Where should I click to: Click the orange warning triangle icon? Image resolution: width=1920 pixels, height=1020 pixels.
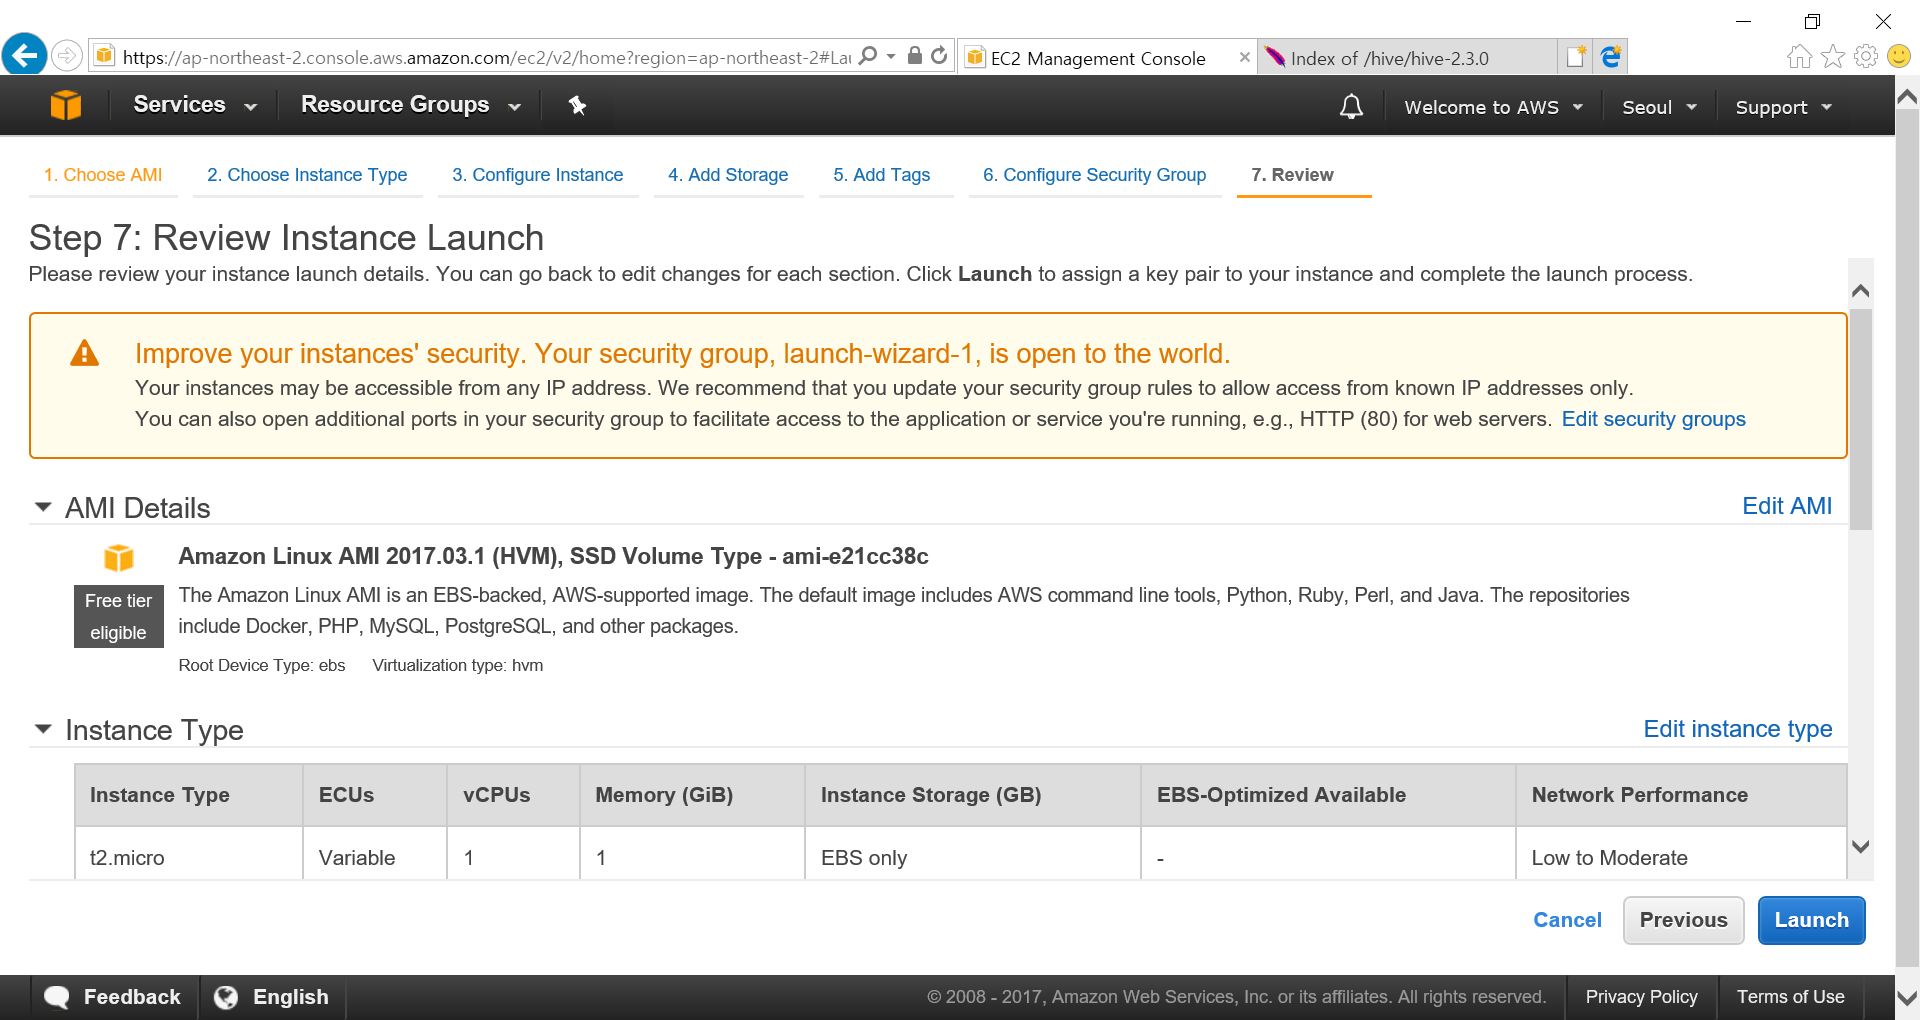coord(84,353)
